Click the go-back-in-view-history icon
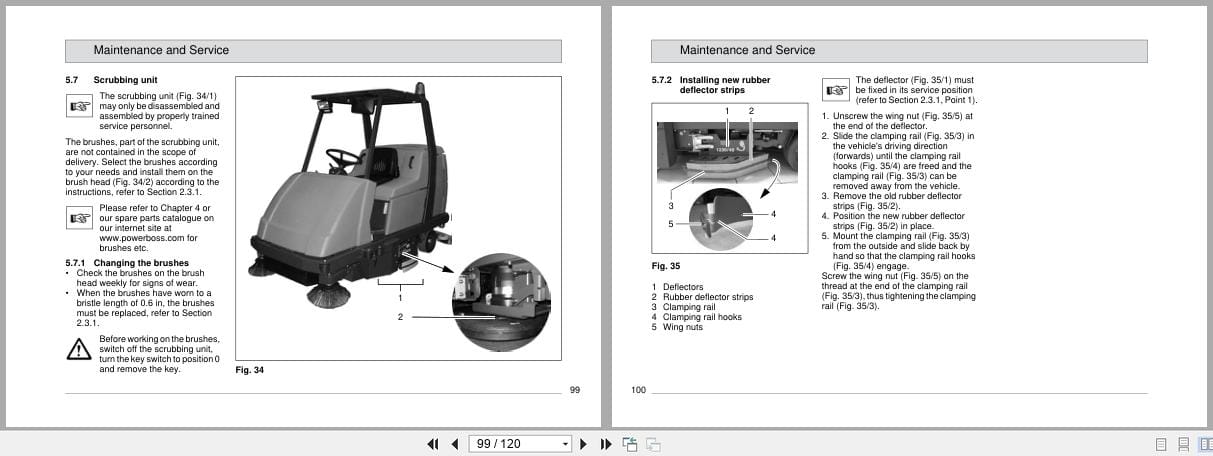 click(x=630, y=444)
